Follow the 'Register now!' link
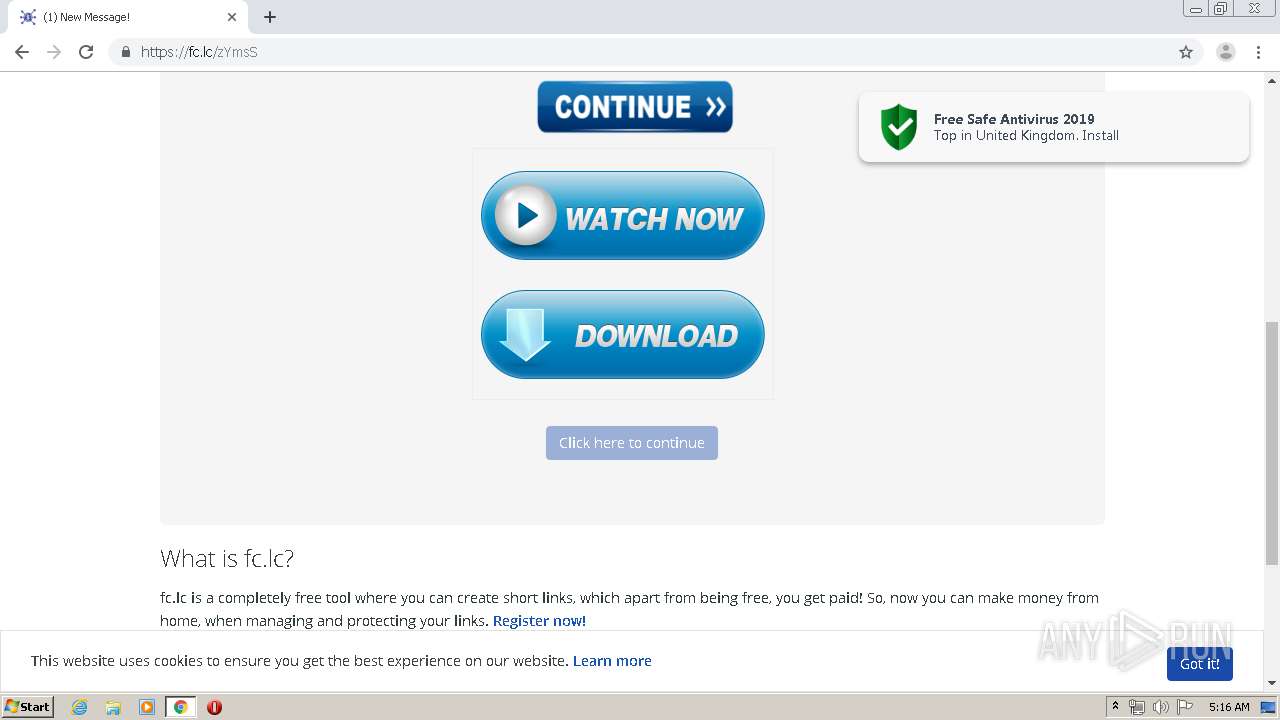Screen dimensions: 1280x720 (x=539, y=621)
